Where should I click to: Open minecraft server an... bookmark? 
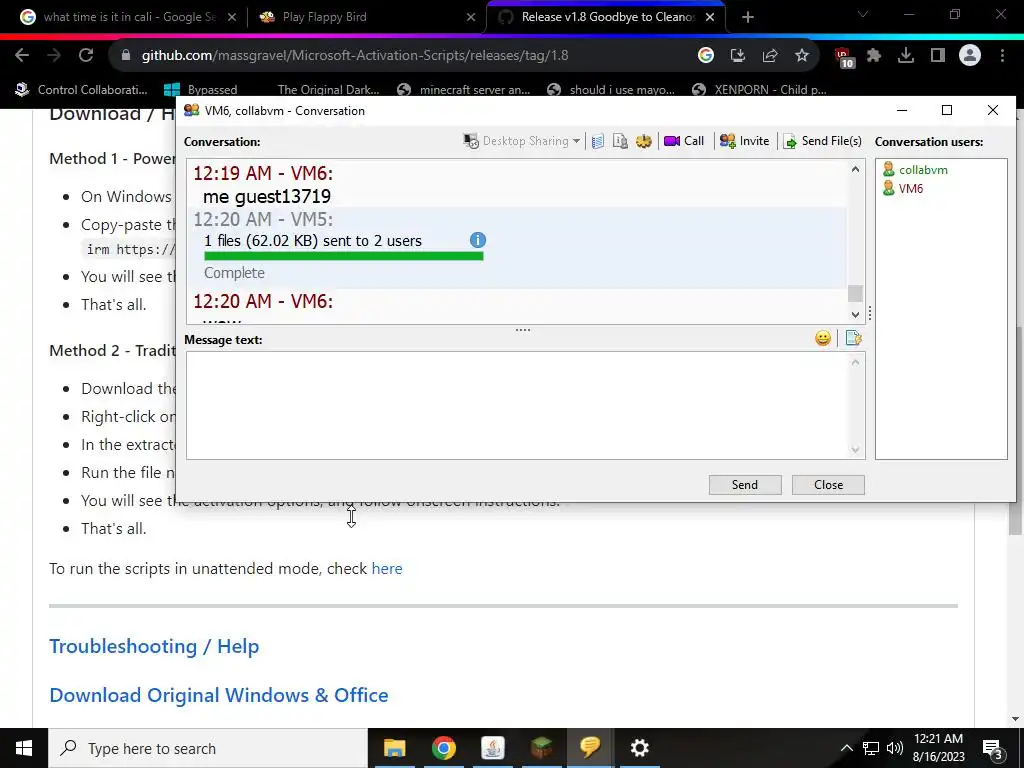click(464, 89)
